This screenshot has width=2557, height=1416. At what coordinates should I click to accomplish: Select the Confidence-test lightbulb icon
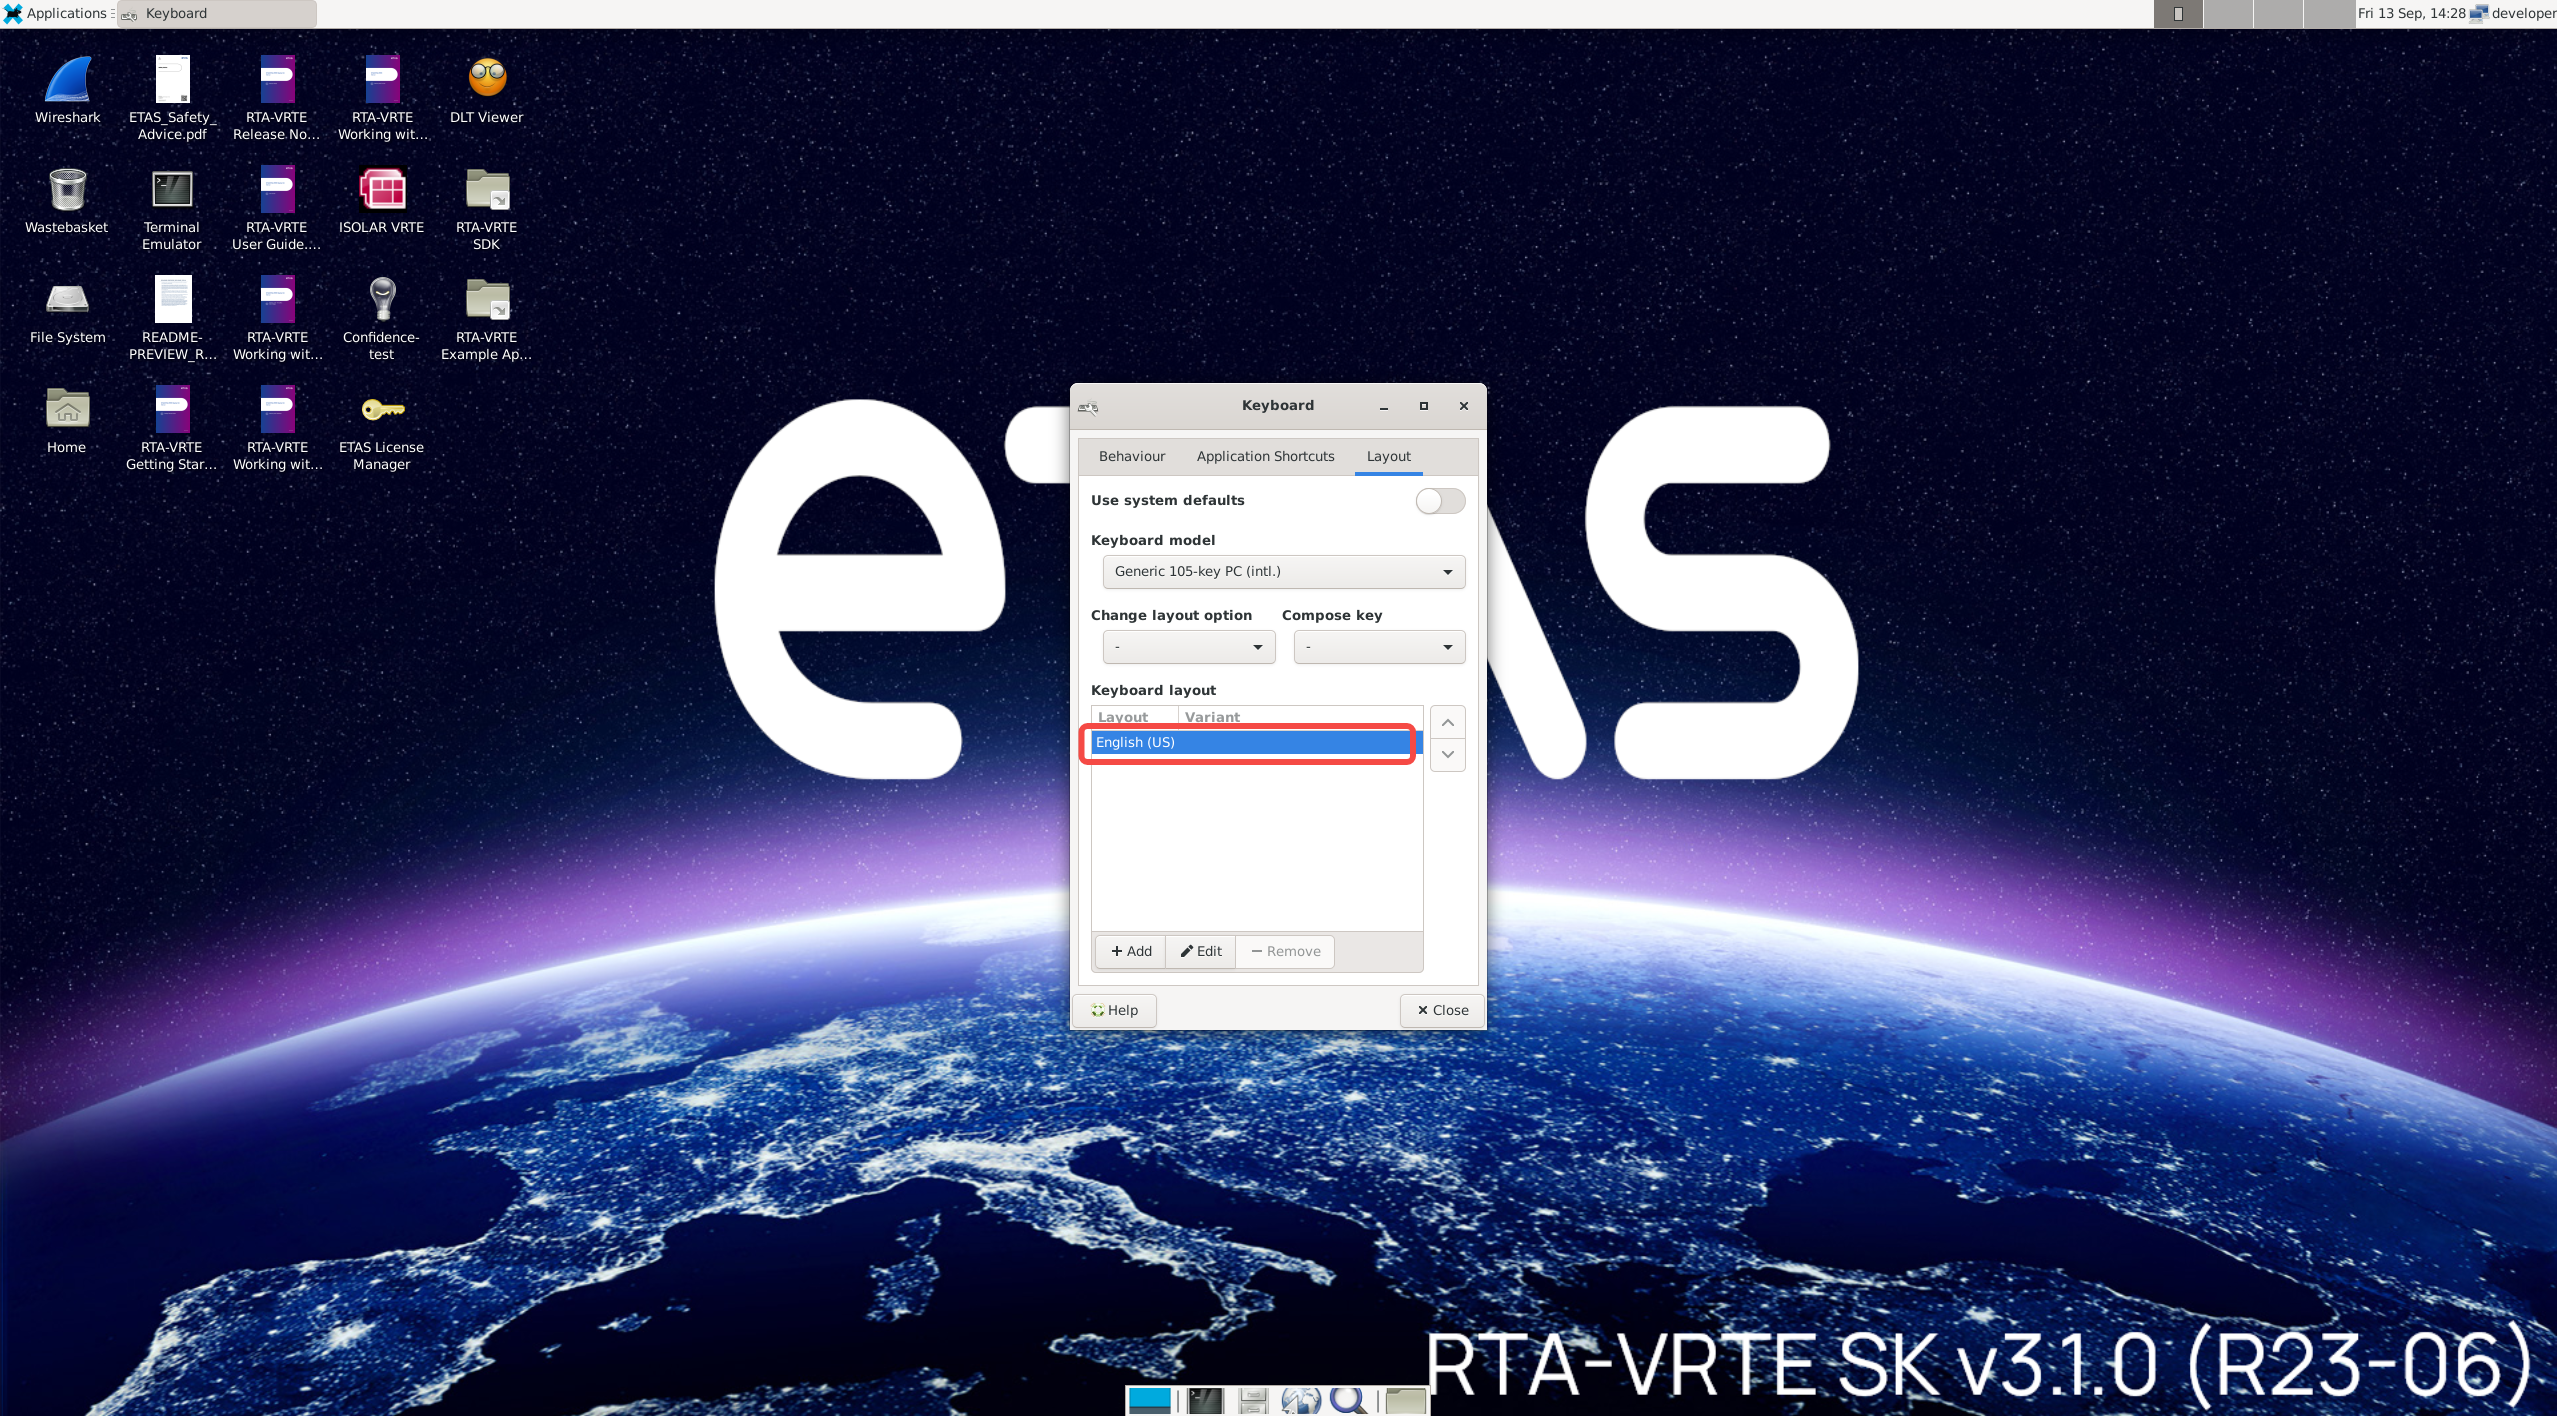pyautogui.click(x=382, y=299)
